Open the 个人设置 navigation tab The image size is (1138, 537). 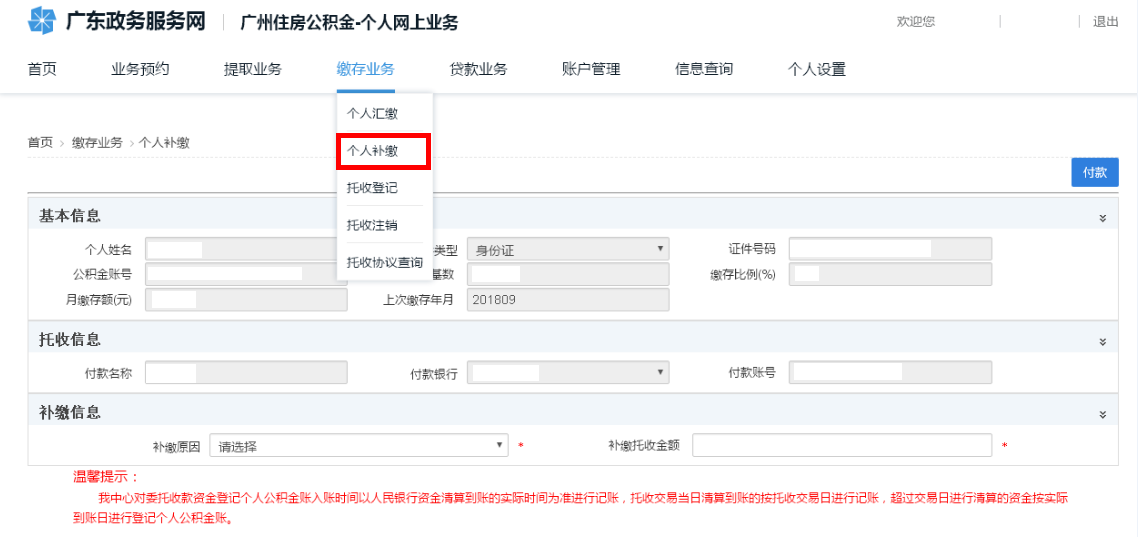click(816, 69)
